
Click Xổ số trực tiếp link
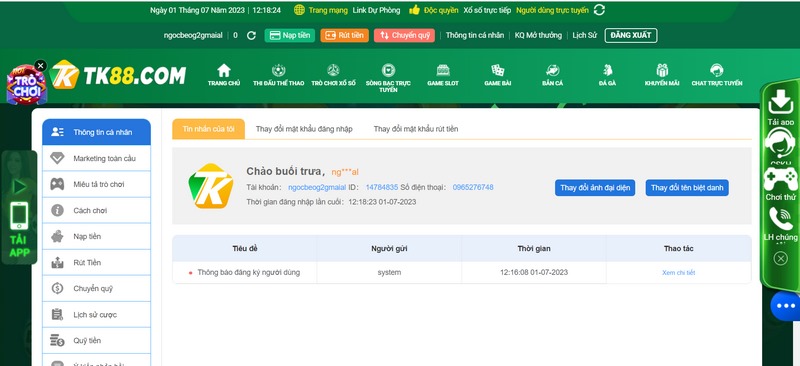tap(487, 10)
